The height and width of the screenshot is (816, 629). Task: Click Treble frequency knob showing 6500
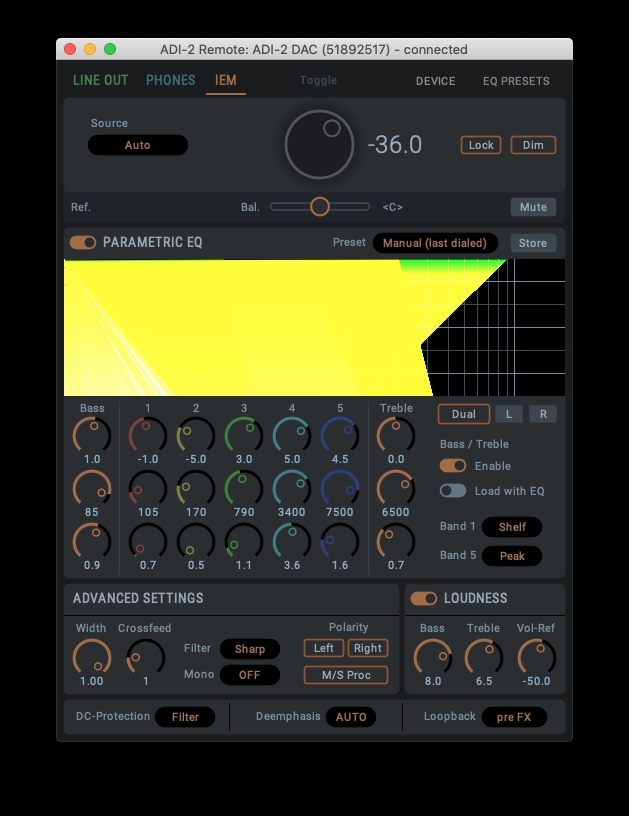(396, 488)
